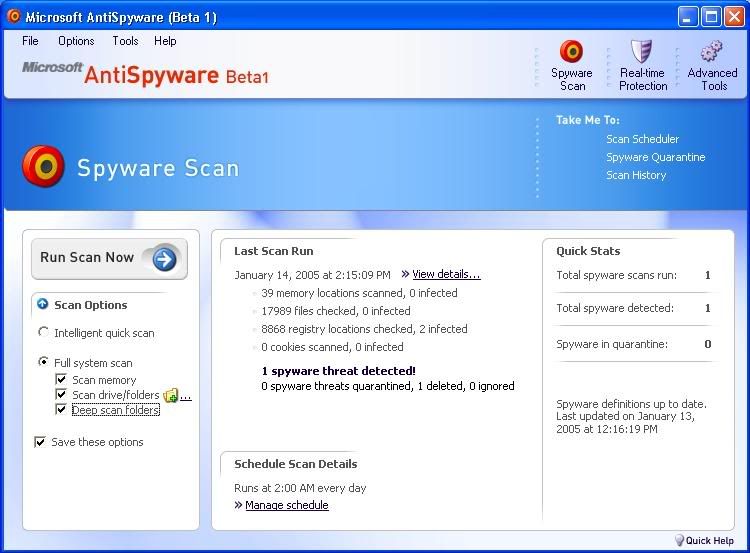Image resolution: width=750 pixels, height=553 pixels.
Task: Click 'January 14, 2005 at 2:15:09 PM' text
Action: coord(312,275)
